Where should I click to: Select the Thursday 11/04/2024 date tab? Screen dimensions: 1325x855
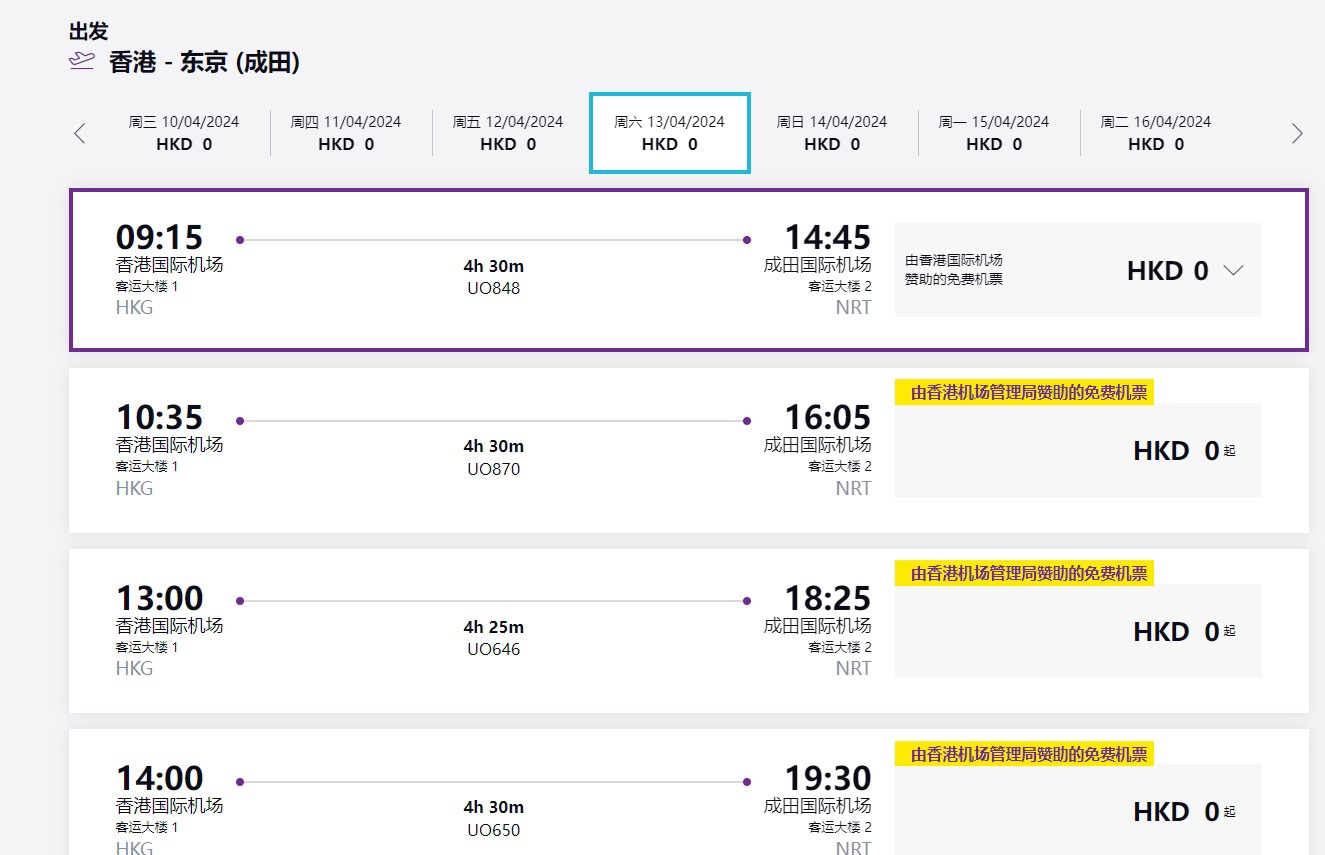click(346, 133)
